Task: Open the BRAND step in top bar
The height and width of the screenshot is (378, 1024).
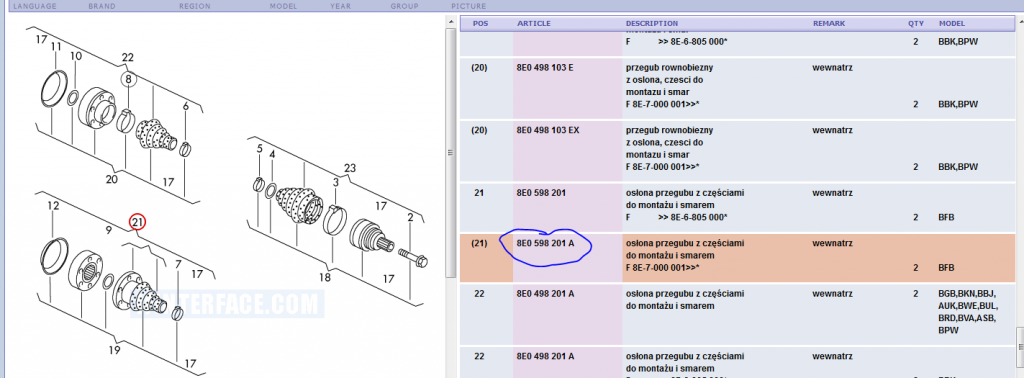Action: coord(102,6)
